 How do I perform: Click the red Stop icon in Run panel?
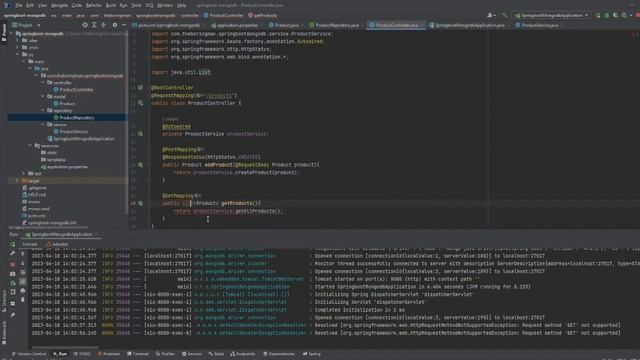(13, 264)
